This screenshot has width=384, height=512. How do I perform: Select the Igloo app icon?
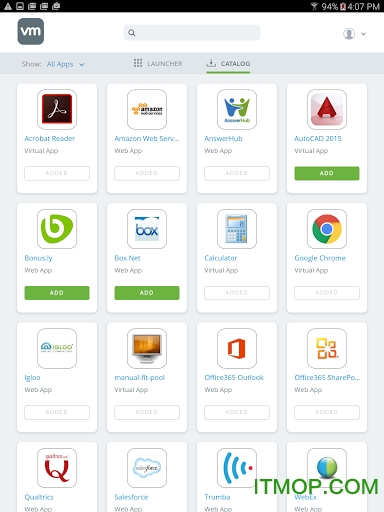pyautogui.click(x=57, y=348)
